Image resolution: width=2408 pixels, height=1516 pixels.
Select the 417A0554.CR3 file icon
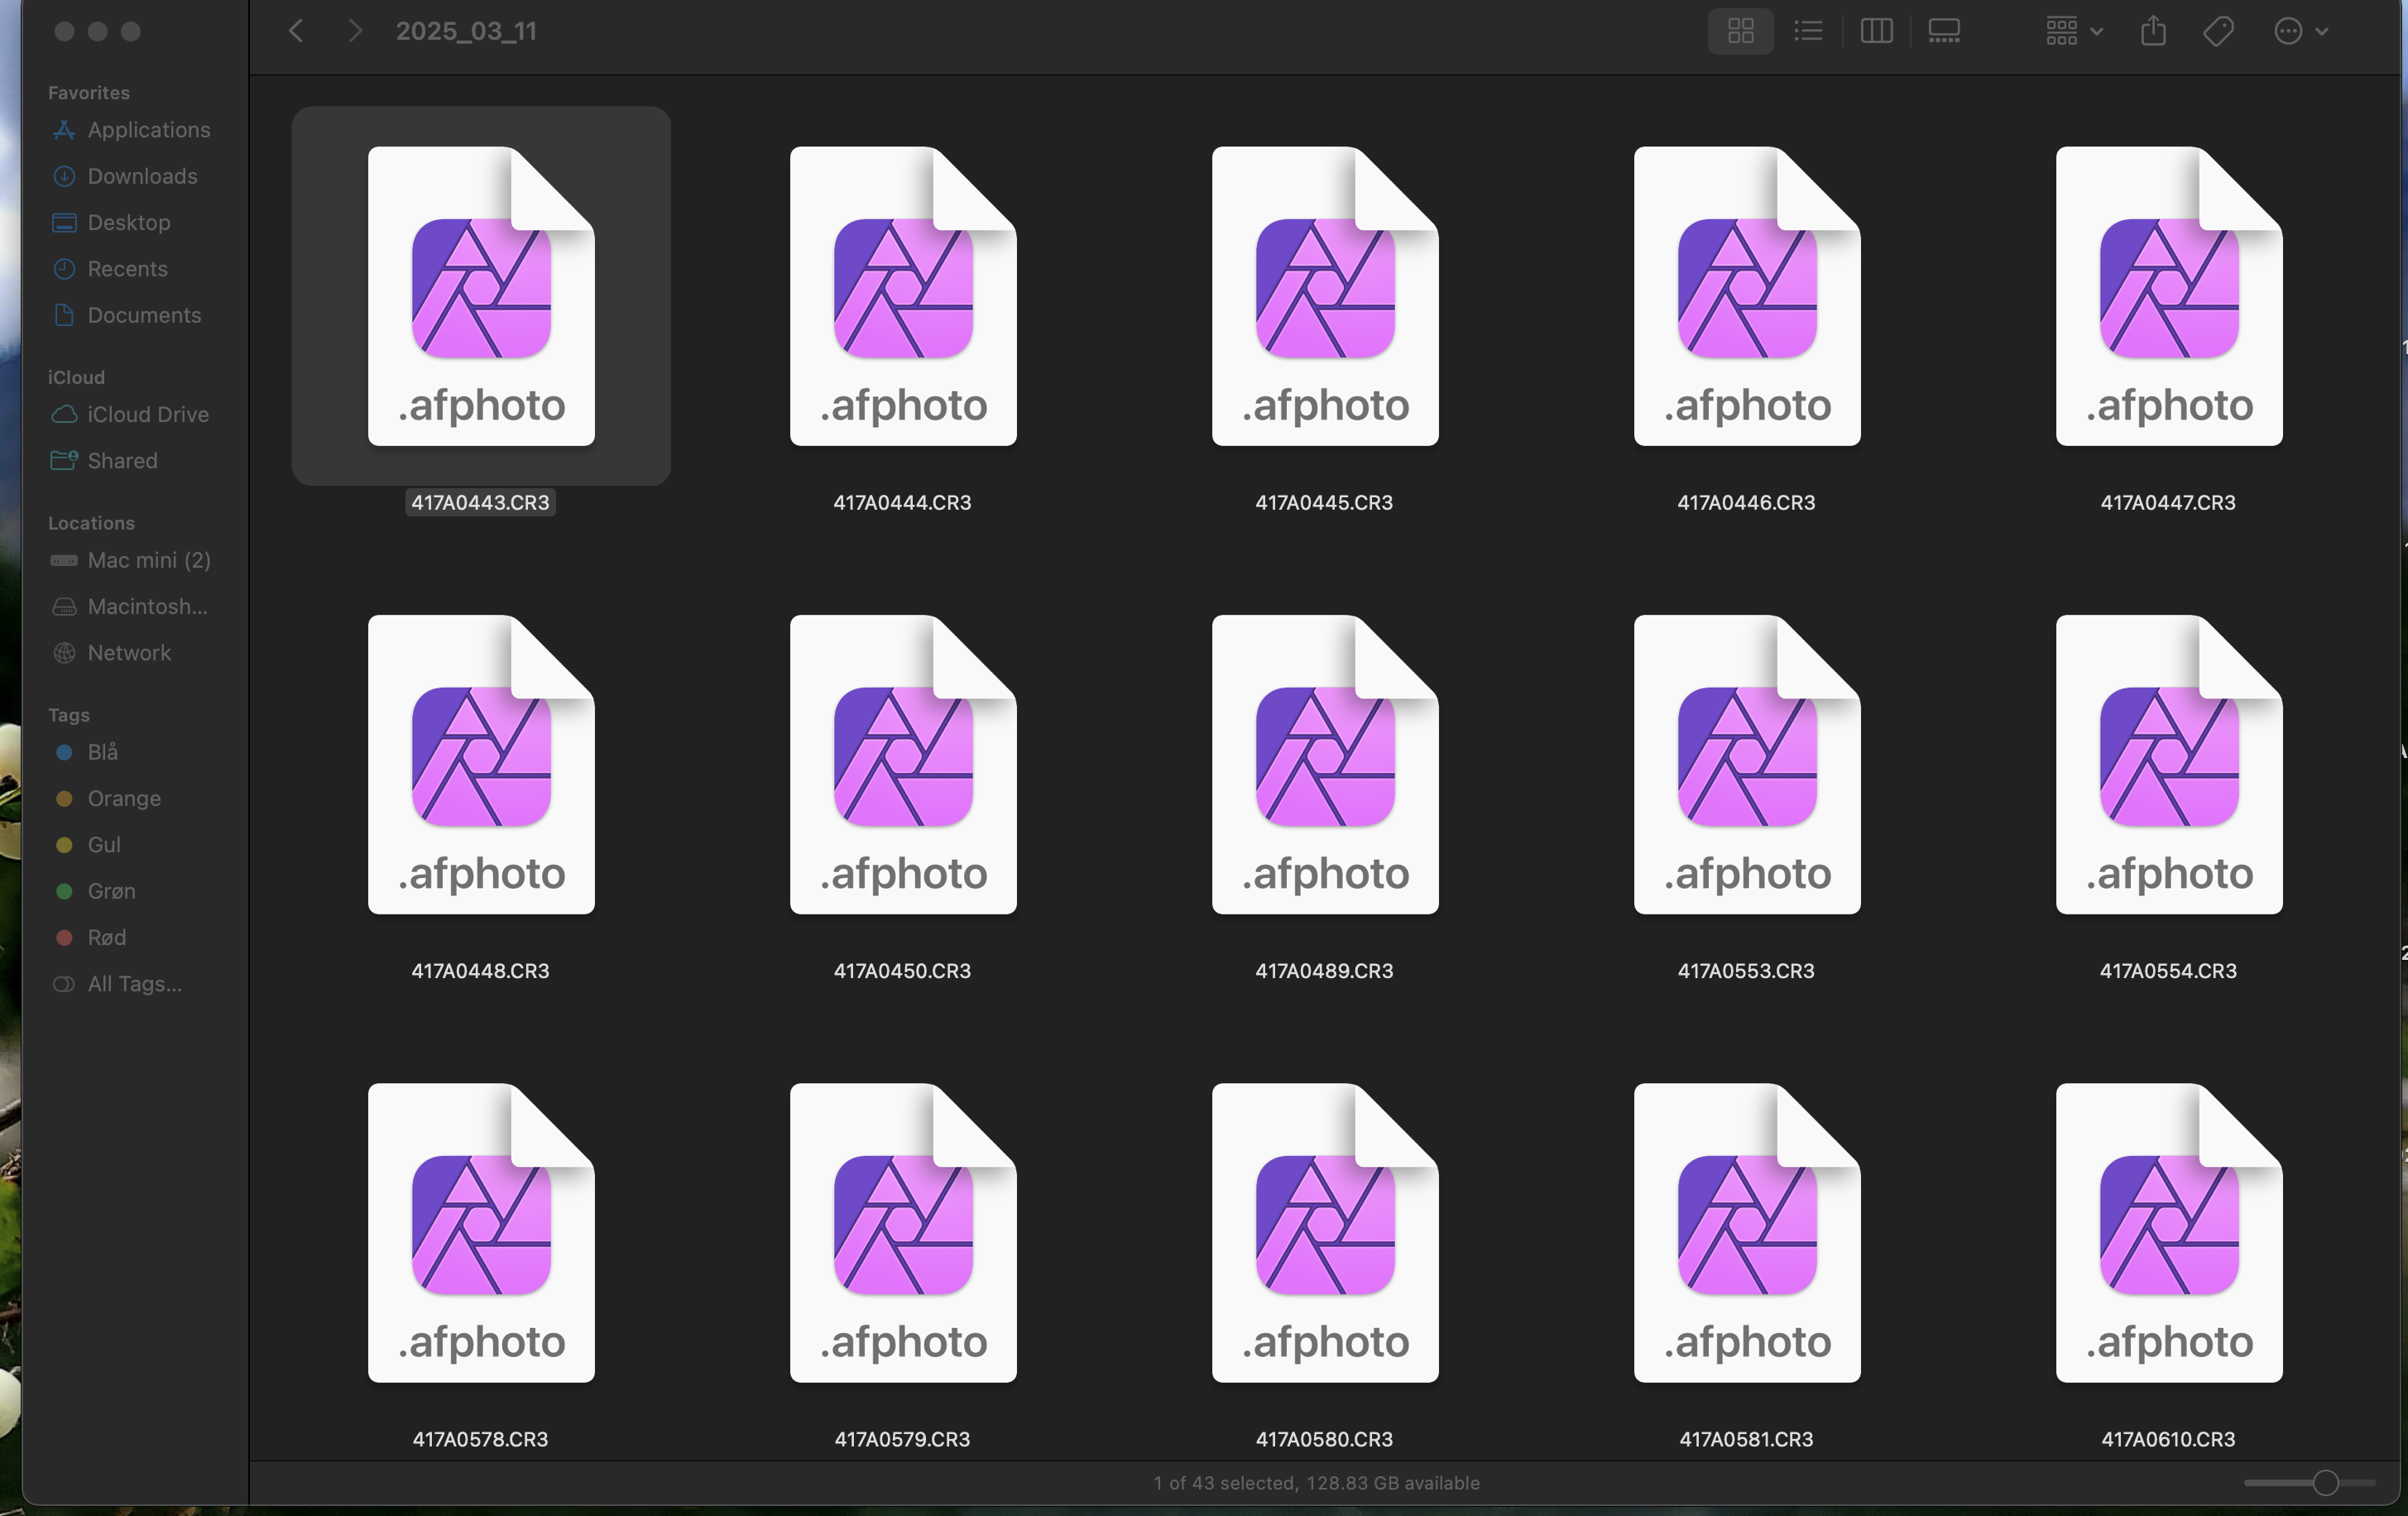[x=2169, y=764]
